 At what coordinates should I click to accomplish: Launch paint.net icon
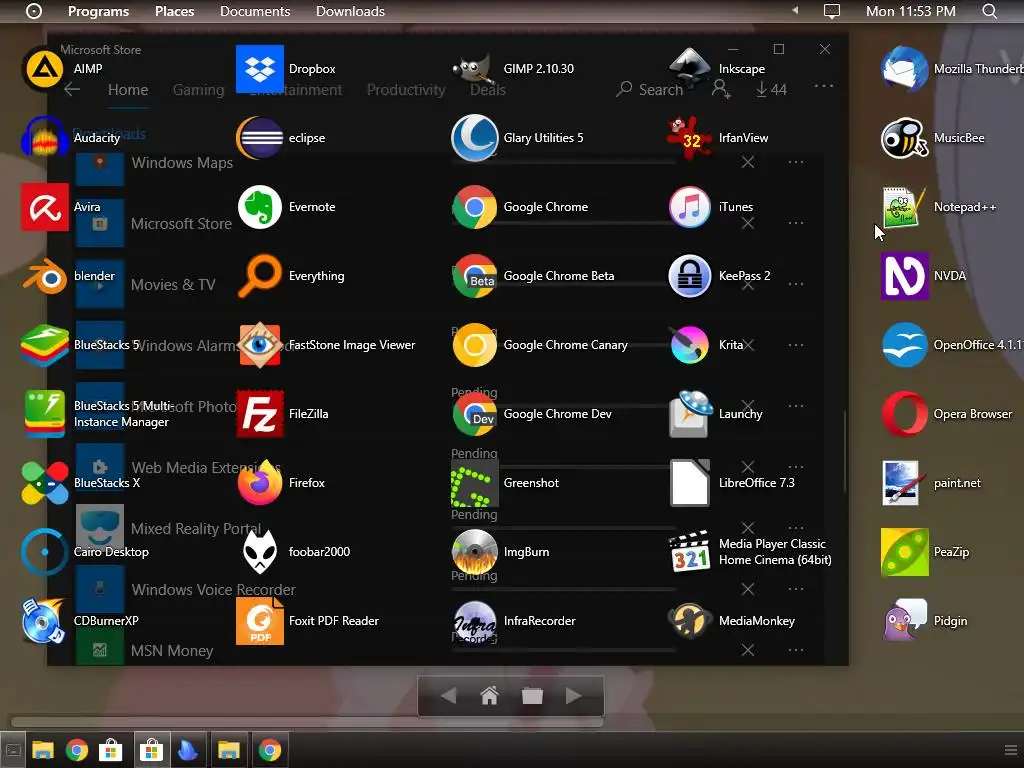(904, 483)
